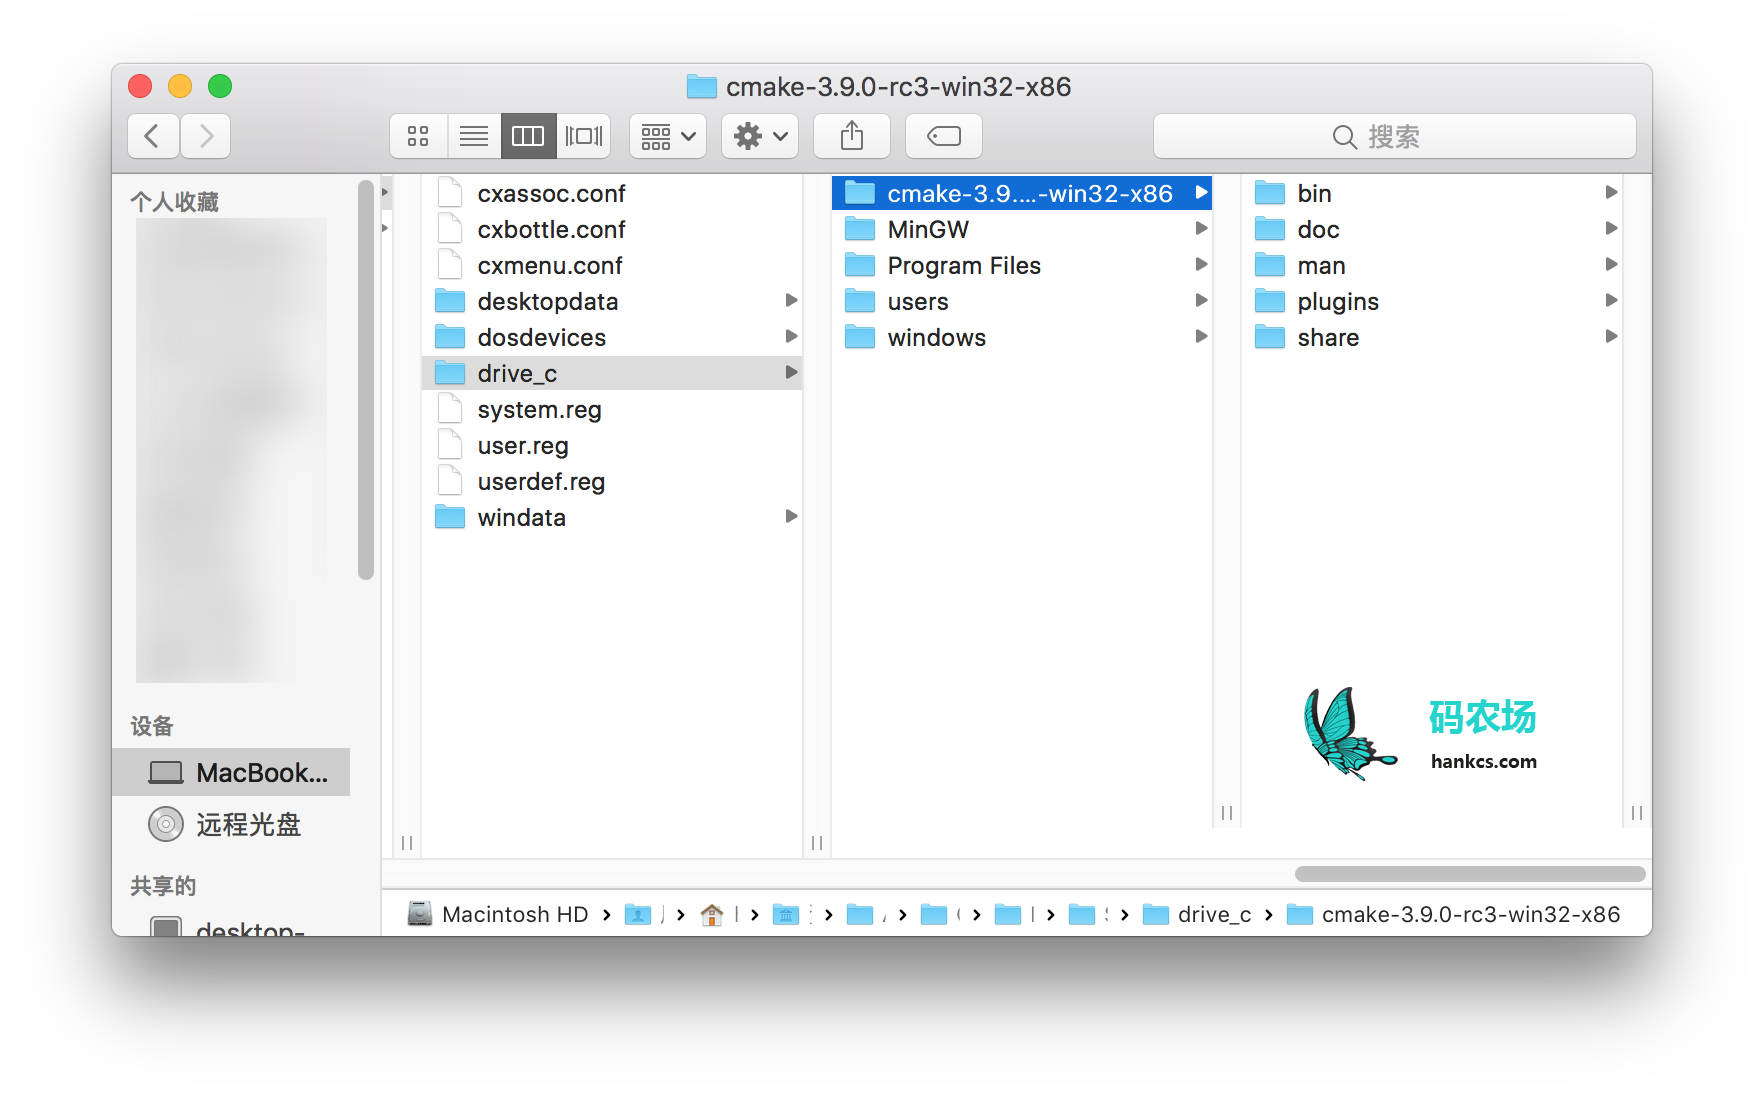Click the 个人收藏 sidebar heading
The width and height of the screenshot is (1764, 1096).
tap(175, 202)
